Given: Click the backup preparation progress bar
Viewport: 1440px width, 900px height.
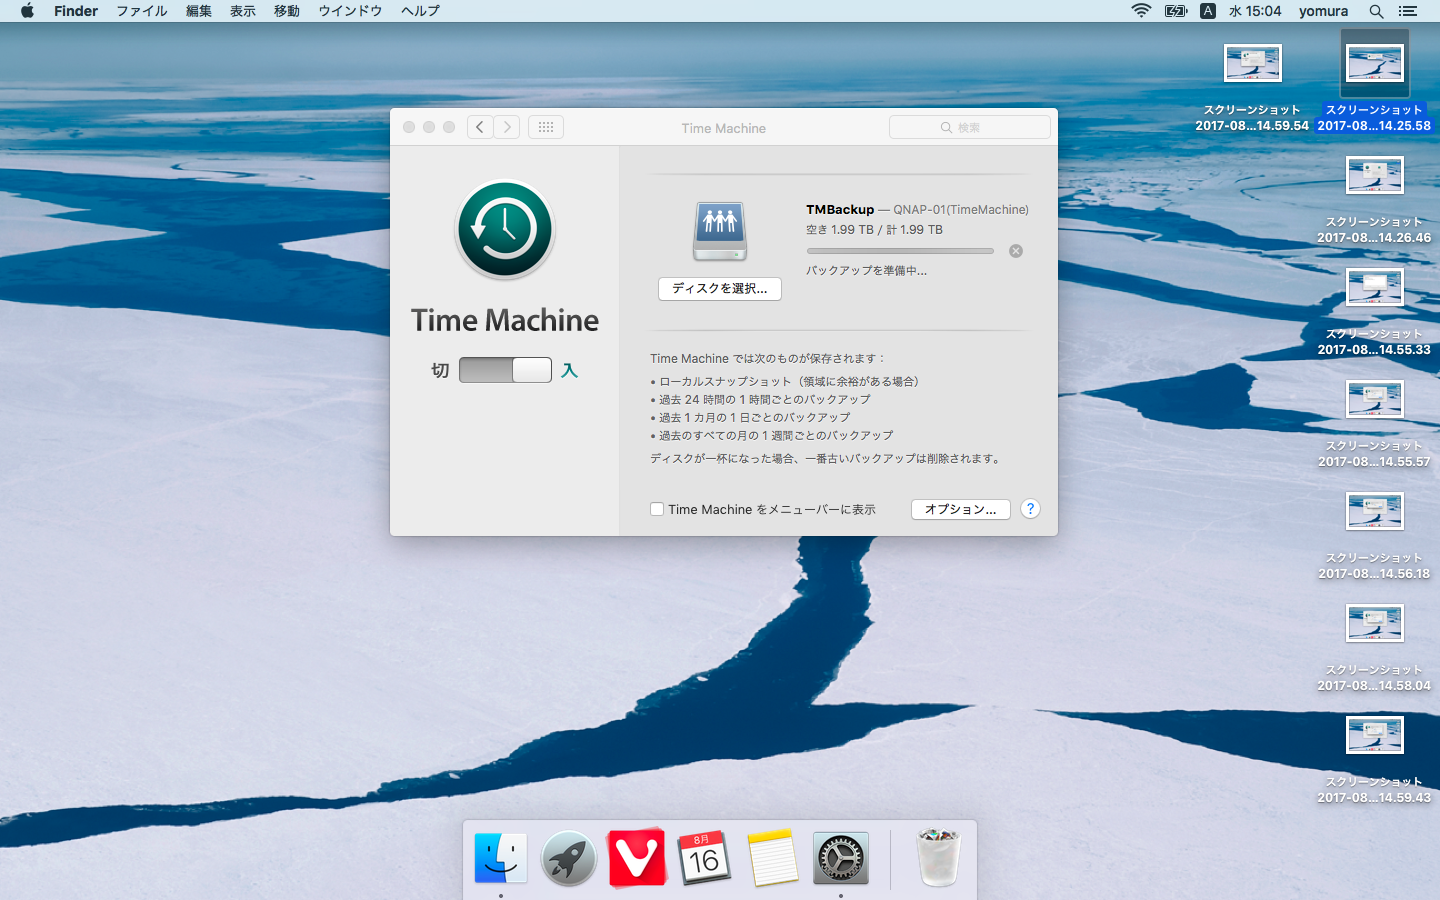Looking at the screenshot, I should point(900,251).
